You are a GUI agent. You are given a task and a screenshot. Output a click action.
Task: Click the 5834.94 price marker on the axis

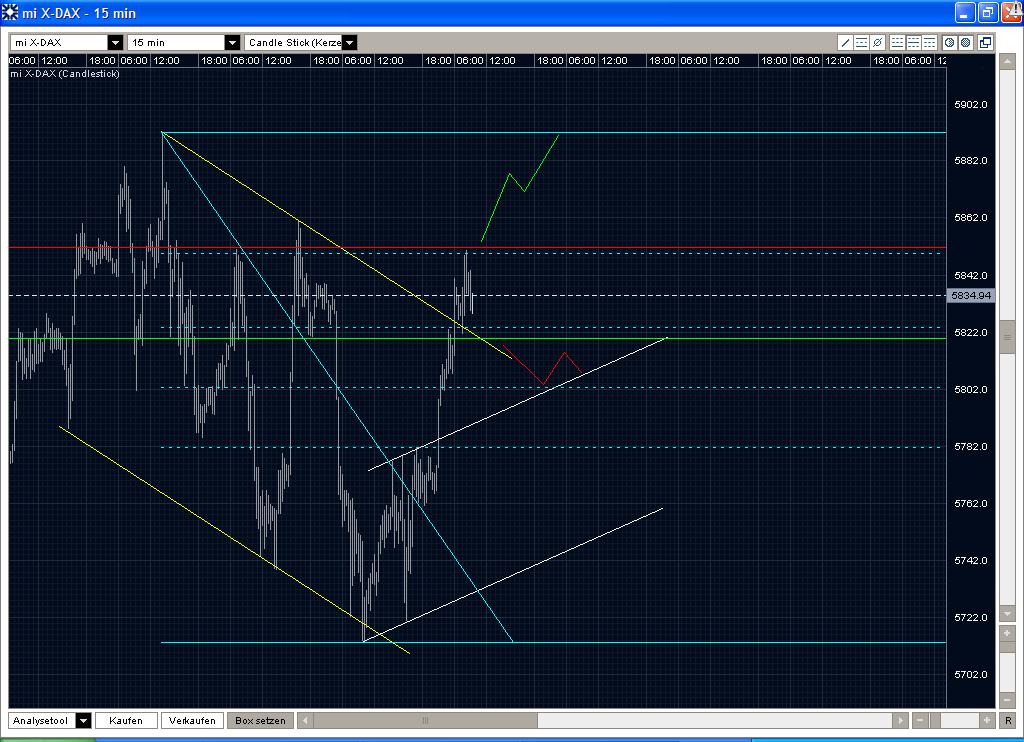coord(972,296)
